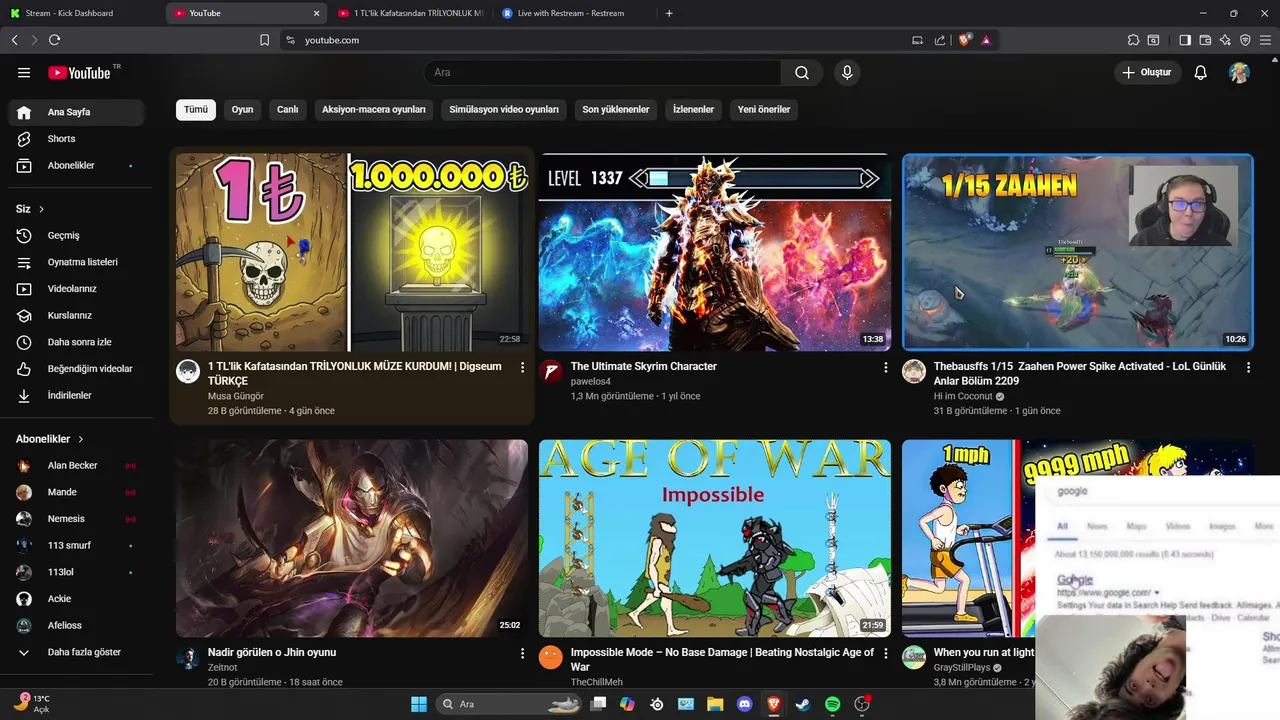This screenshot has height=720, width=1280.
Task: Start voice search with the microphone icon
Action: point(847,72)
